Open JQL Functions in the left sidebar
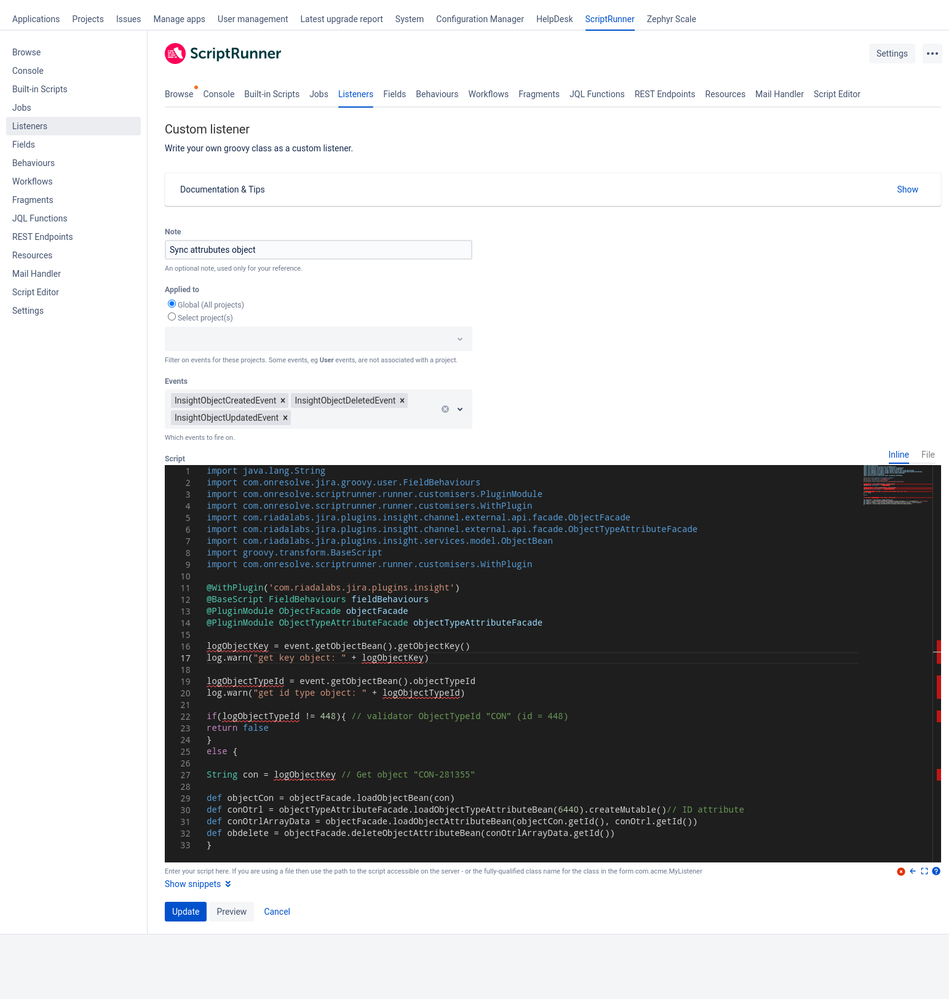 (73, 219)
